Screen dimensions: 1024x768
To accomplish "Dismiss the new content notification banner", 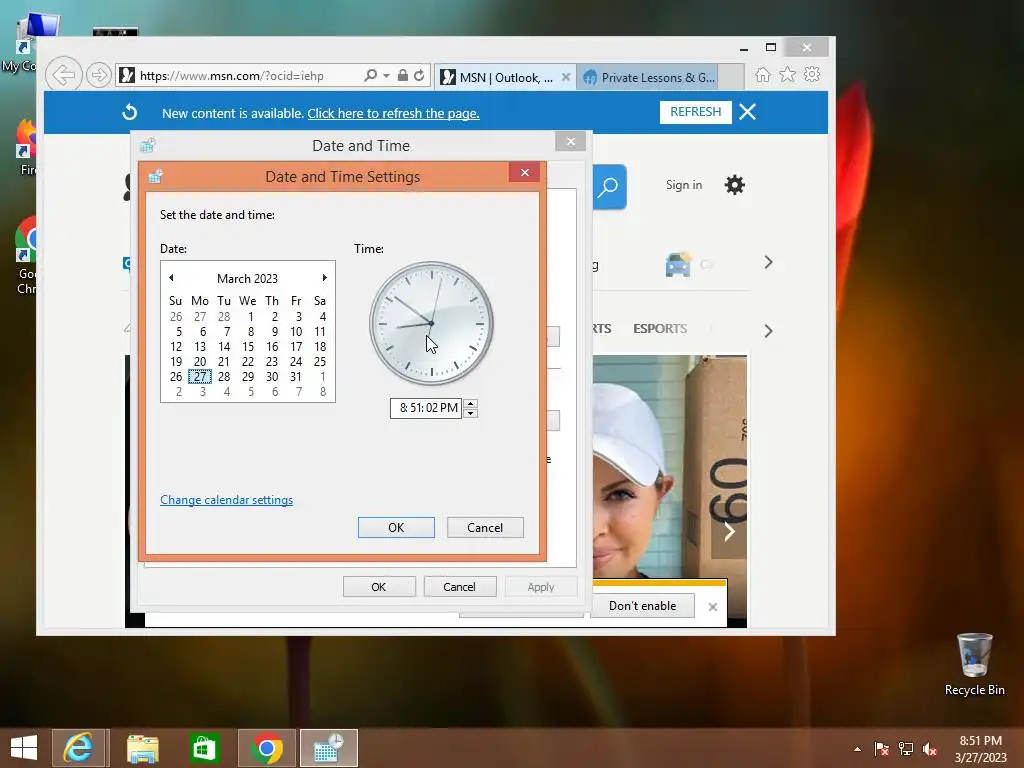I will tap(748, 112).
